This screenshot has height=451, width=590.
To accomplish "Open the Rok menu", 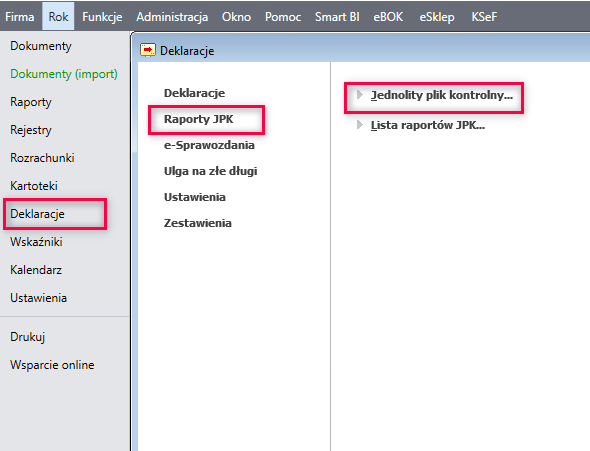I will point(58,17).
